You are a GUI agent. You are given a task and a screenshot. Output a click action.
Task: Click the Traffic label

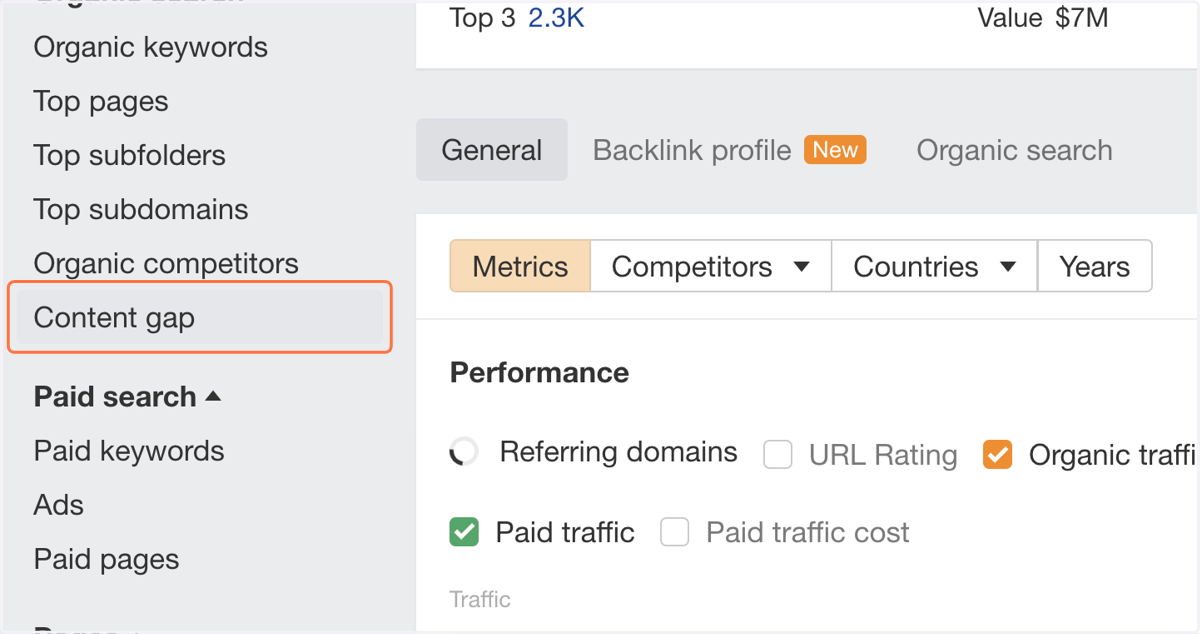point(480,600)
